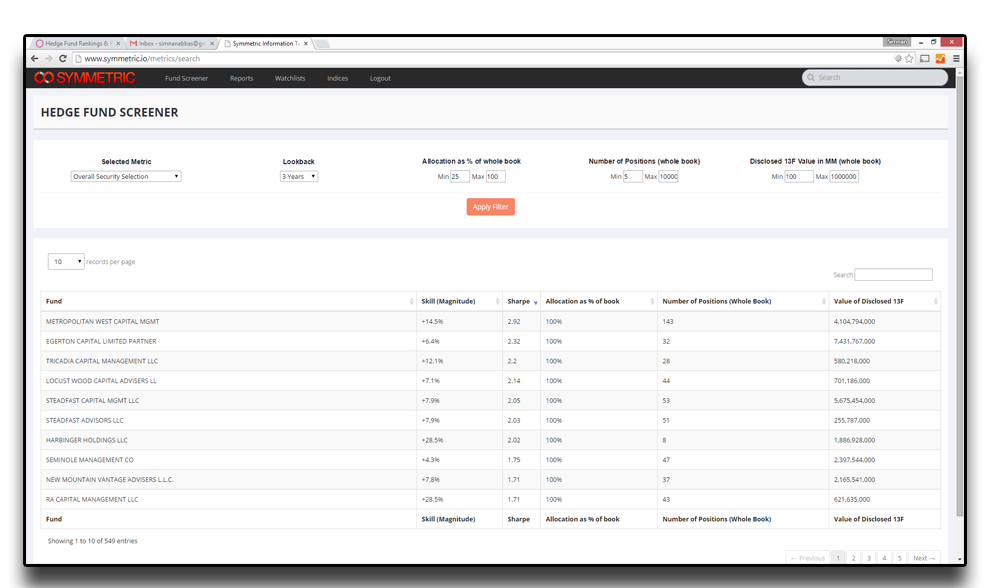Click the Skill value +14.5%
The image size is (984, 588).
click(432, 321)
